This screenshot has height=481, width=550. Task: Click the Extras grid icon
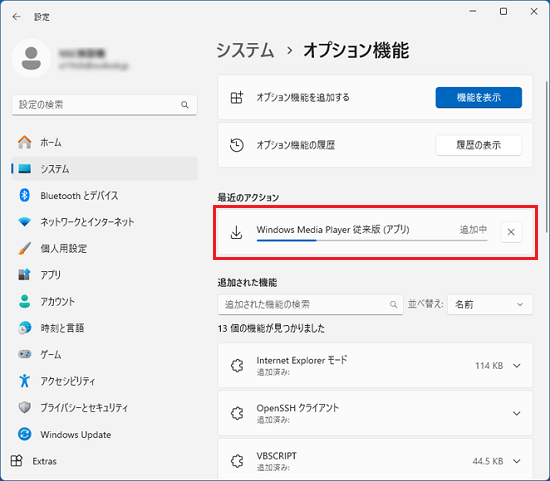click(x=16, y=461)
